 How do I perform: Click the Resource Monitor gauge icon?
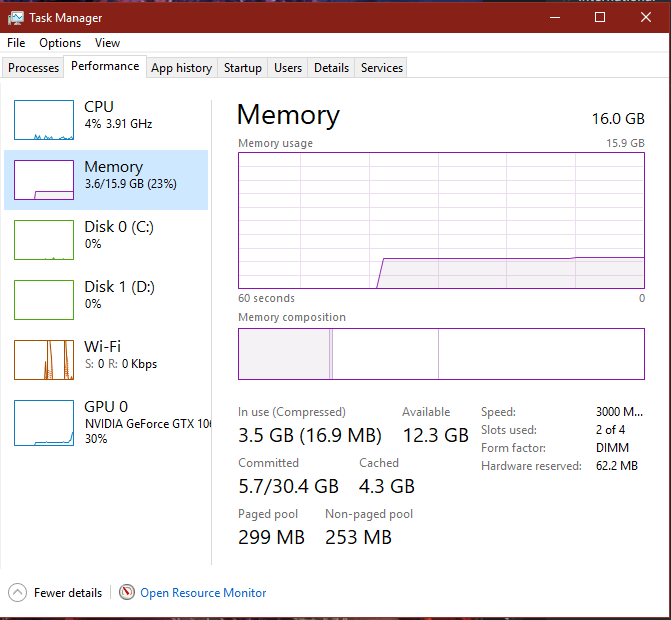(x=127, y=592)
